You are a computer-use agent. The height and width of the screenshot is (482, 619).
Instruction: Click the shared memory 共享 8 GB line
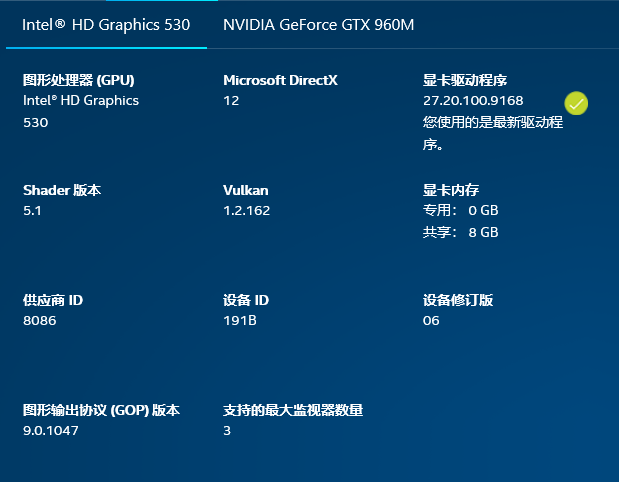point(460,233)
